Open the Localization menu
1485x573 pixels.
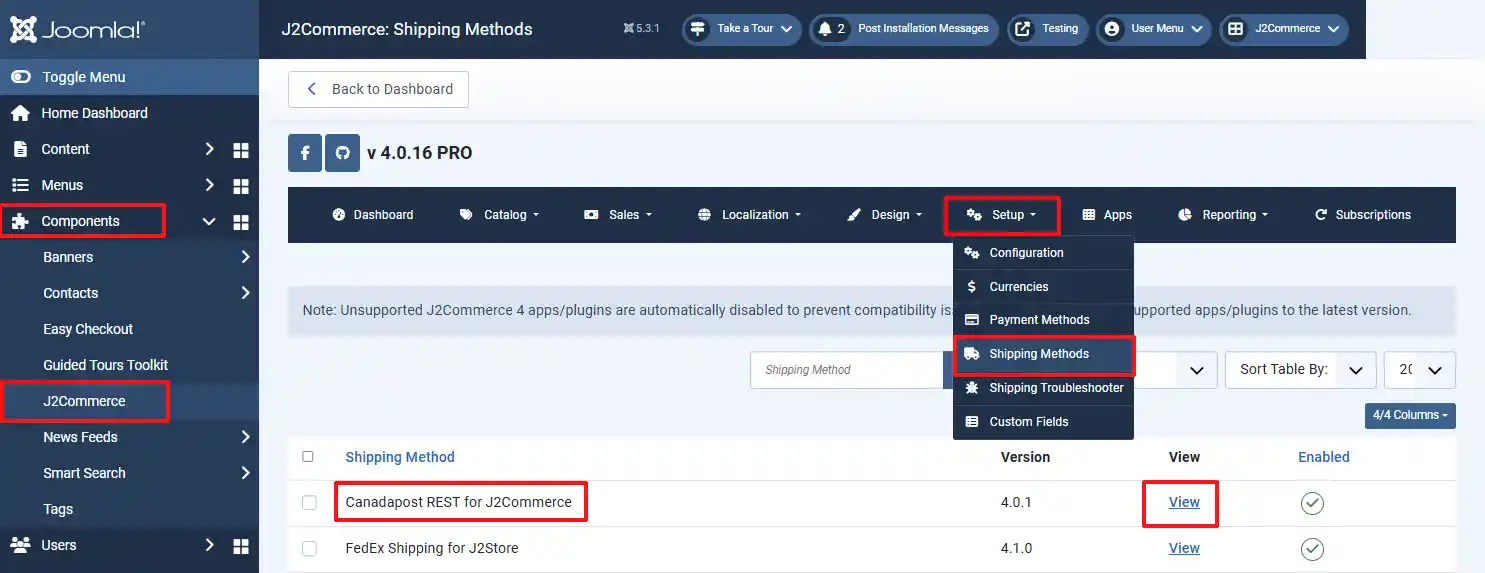click(x=749, y=215)
